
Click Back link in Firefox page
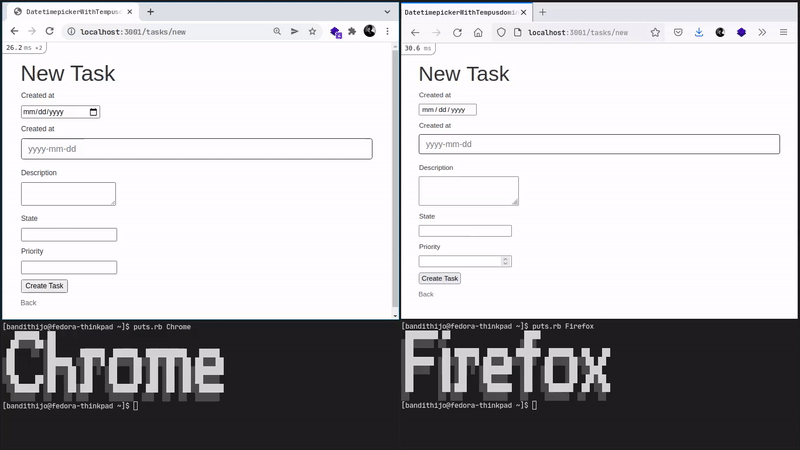(426, 294)
